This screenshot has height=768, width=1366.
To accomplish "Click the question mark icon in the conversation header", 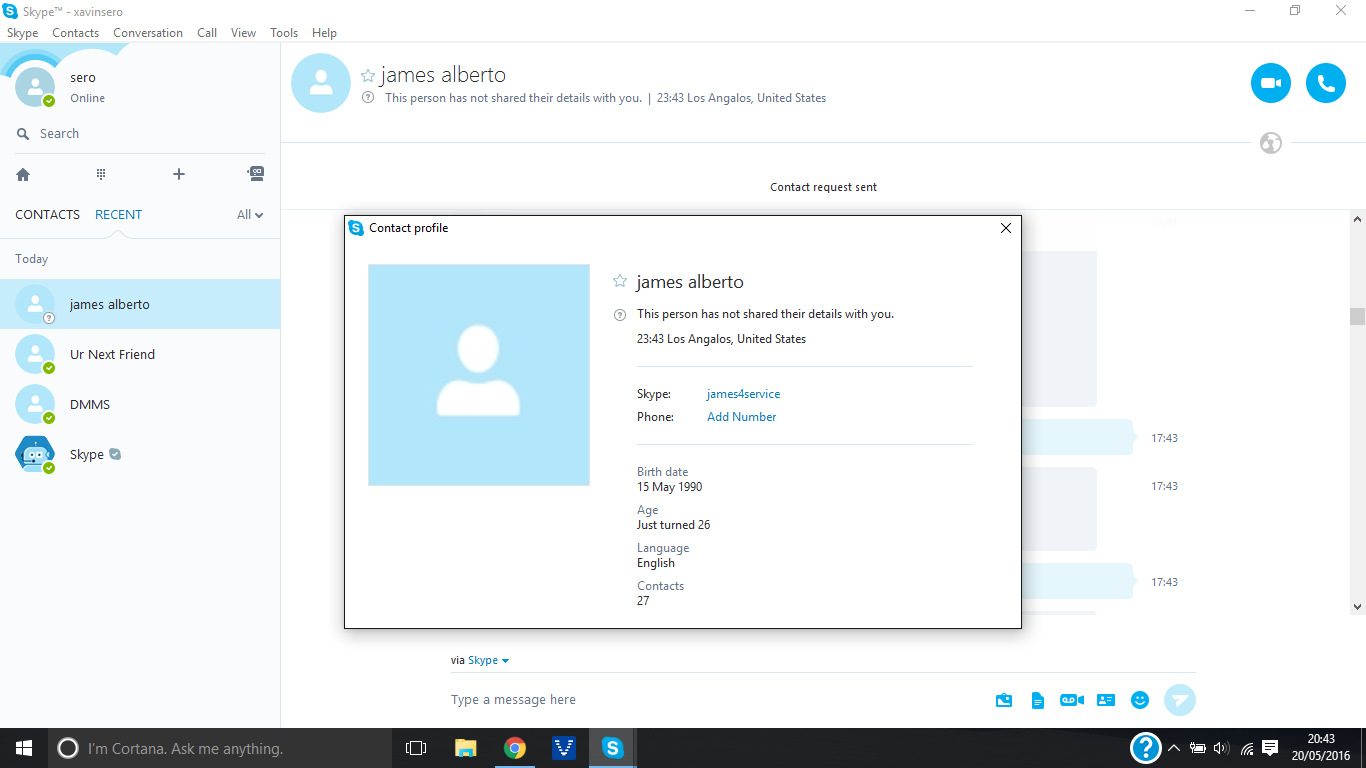I will click(x=368, y=98).
